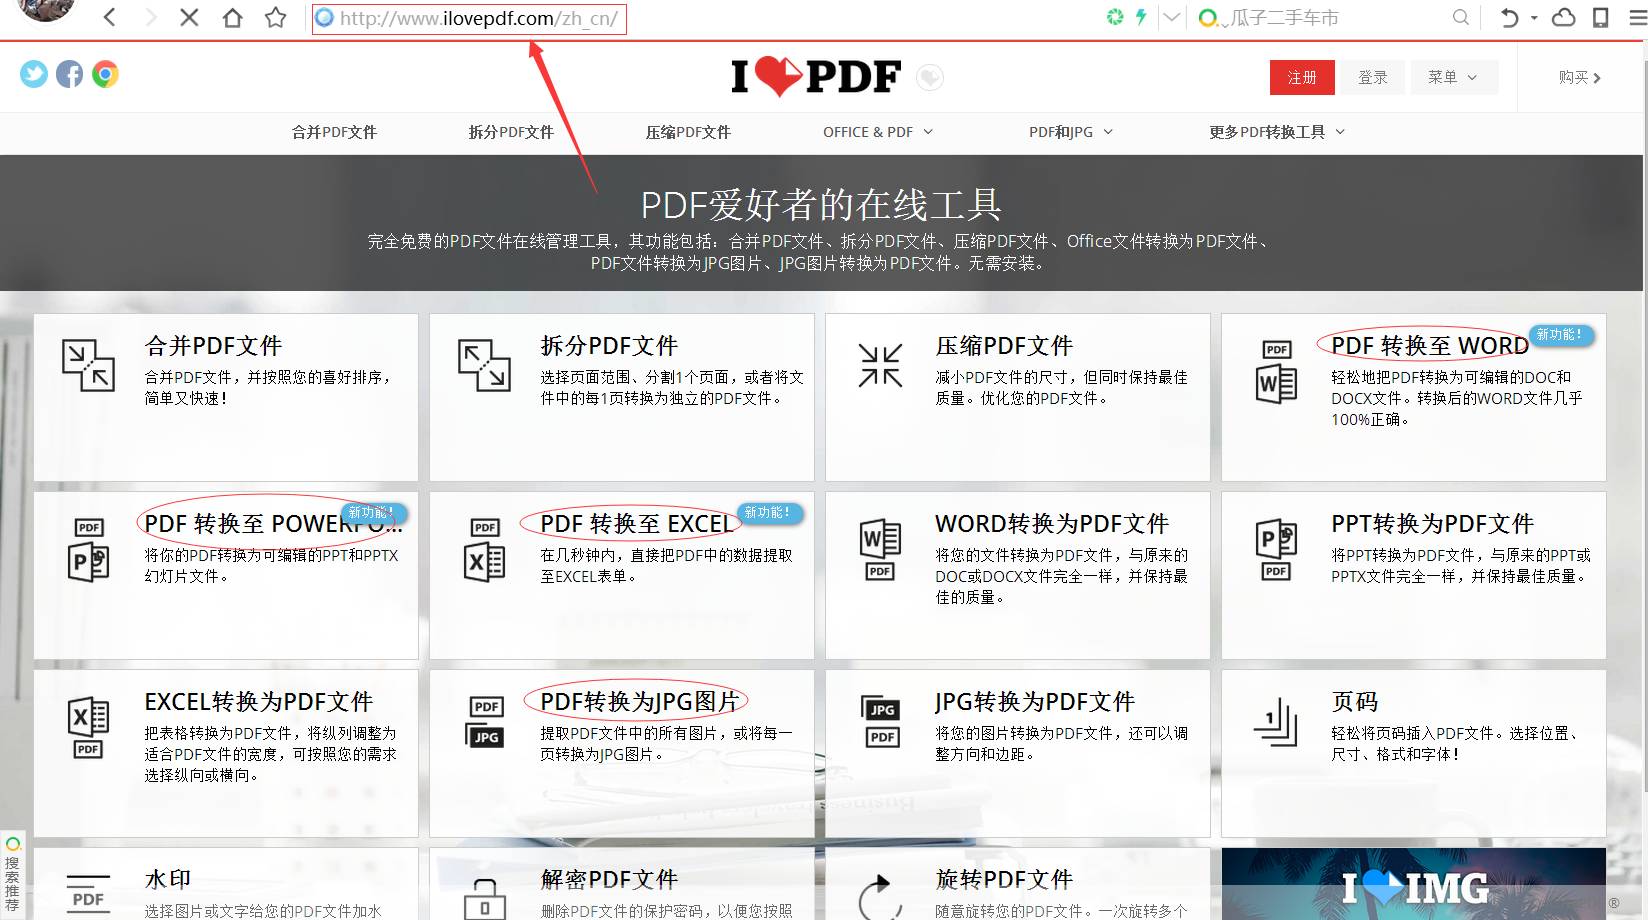Go to browser home page icon
The image size is (1648, 920).
tap(232, 17)
